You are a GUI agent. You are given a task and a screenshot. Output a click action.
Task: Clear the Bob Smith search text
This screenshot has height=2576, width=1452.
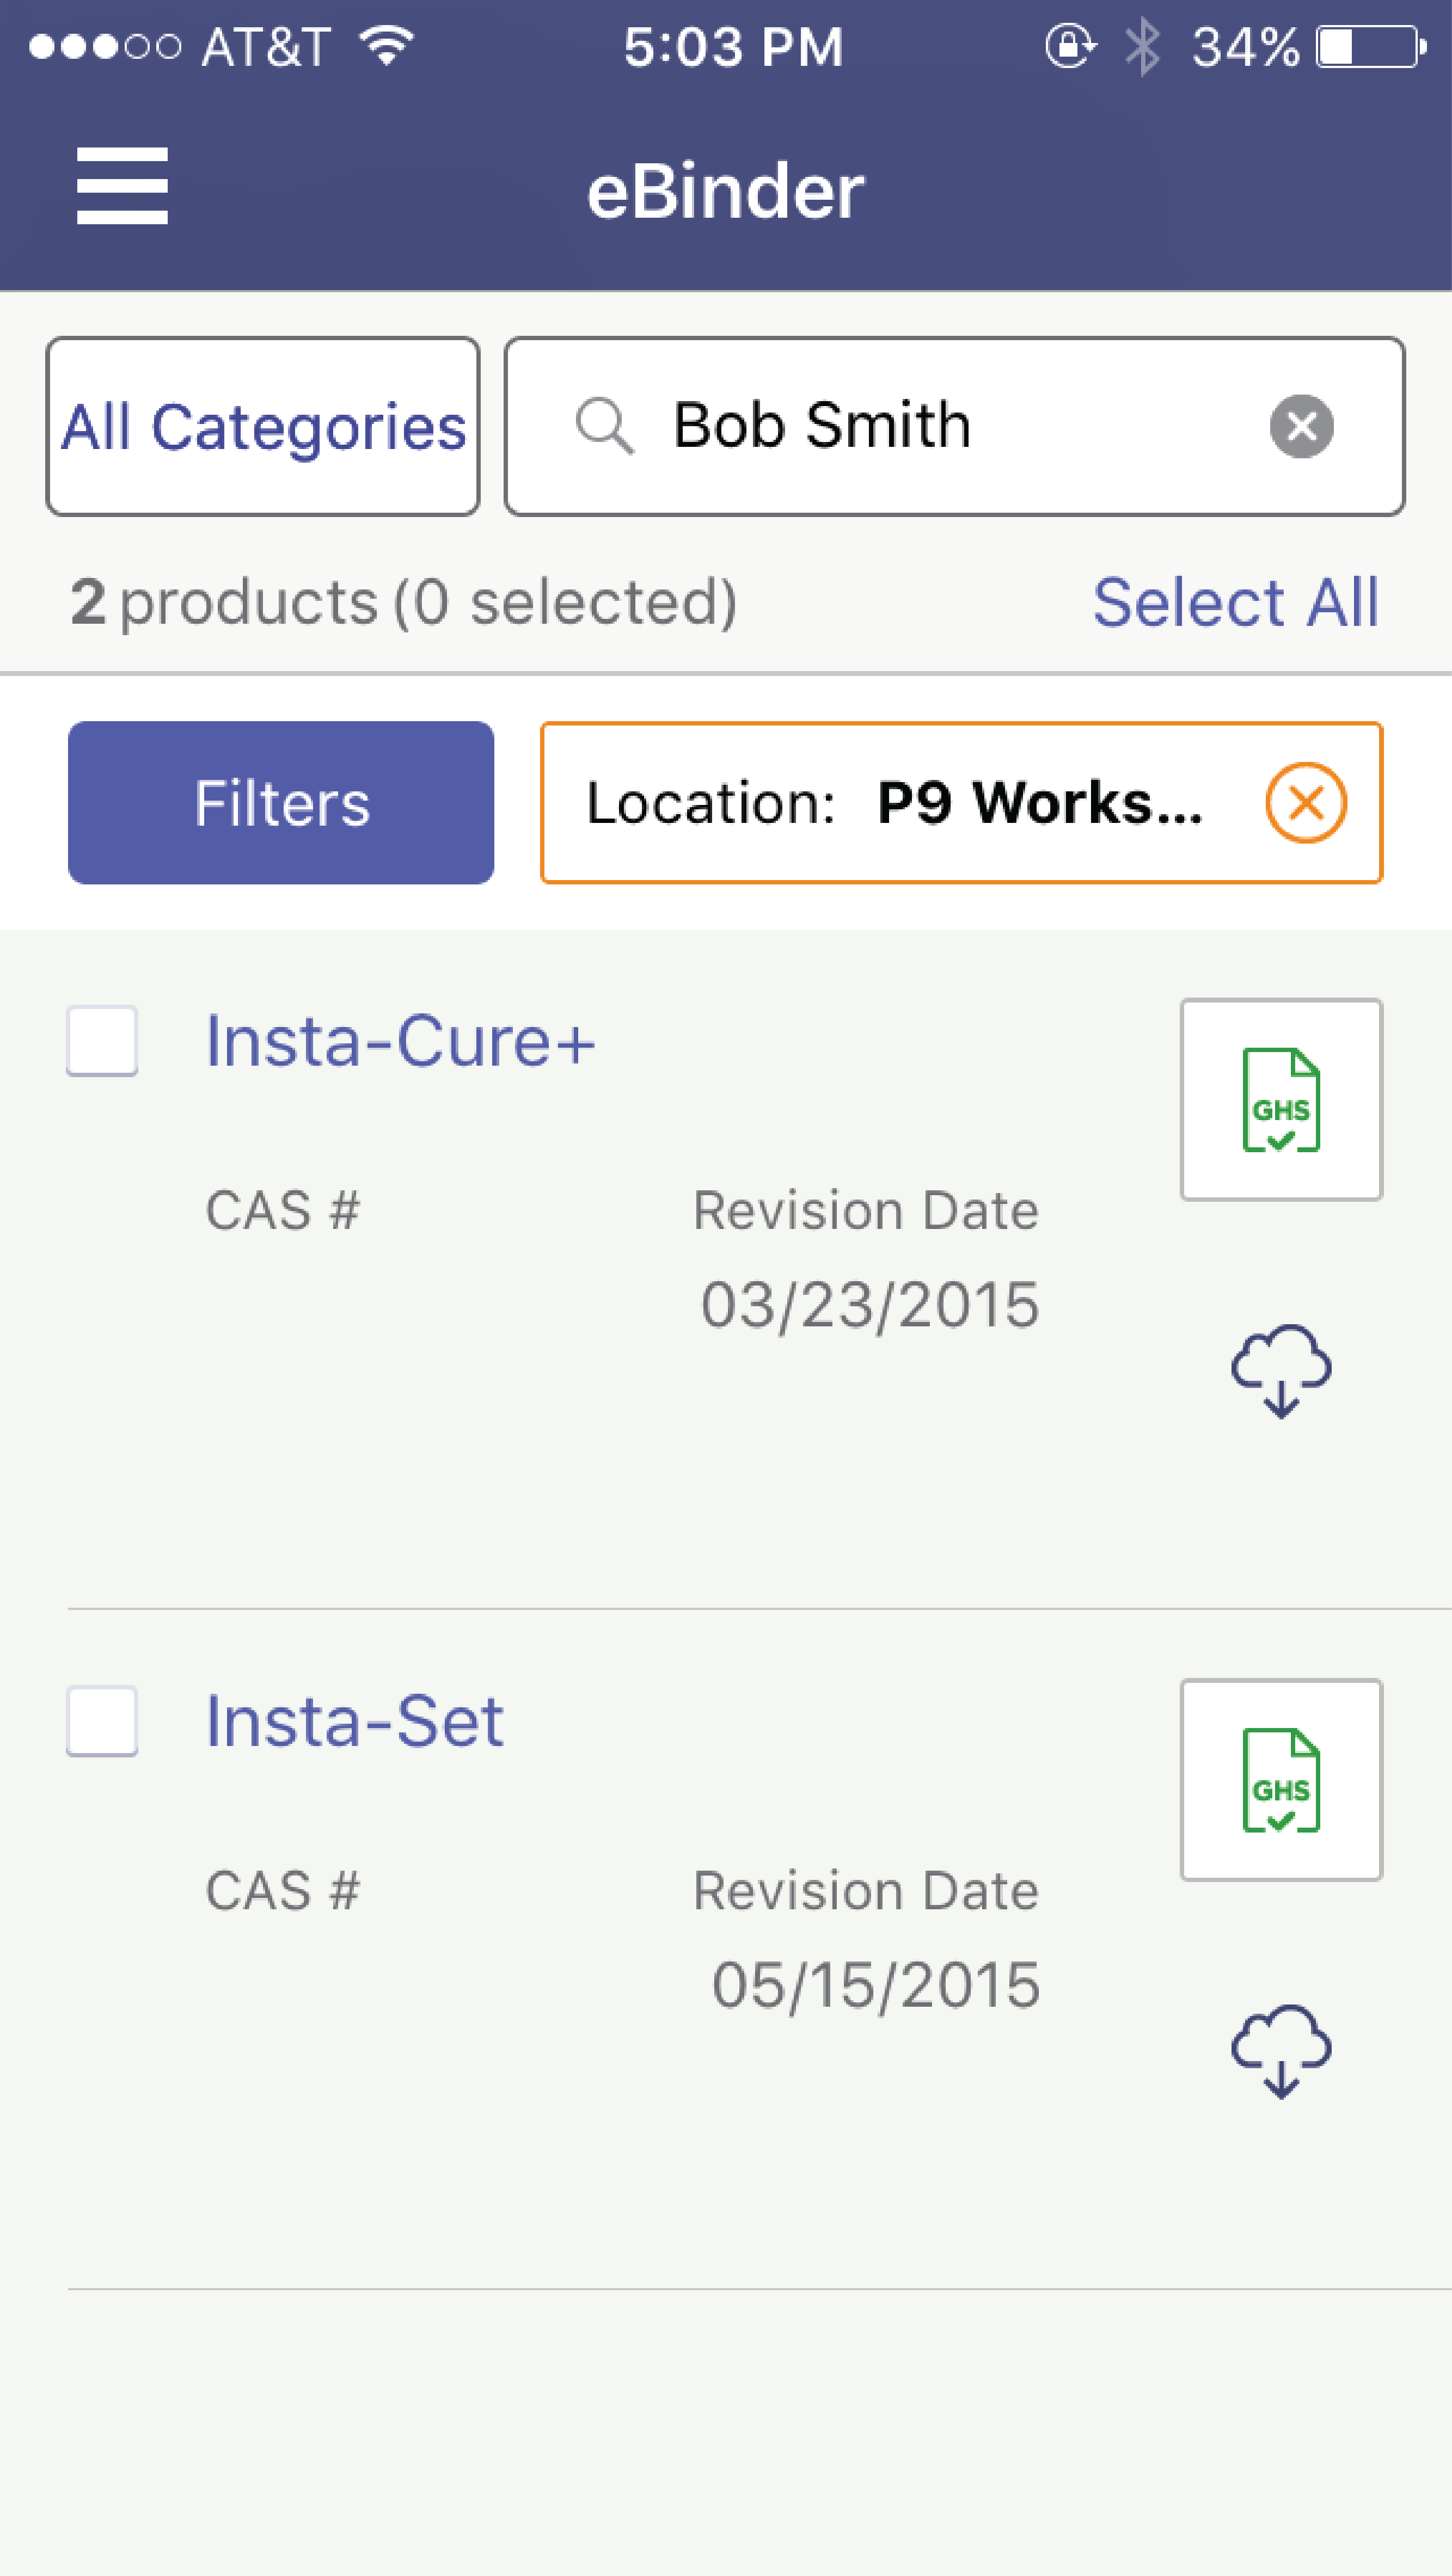click(x=1301, y=427)
